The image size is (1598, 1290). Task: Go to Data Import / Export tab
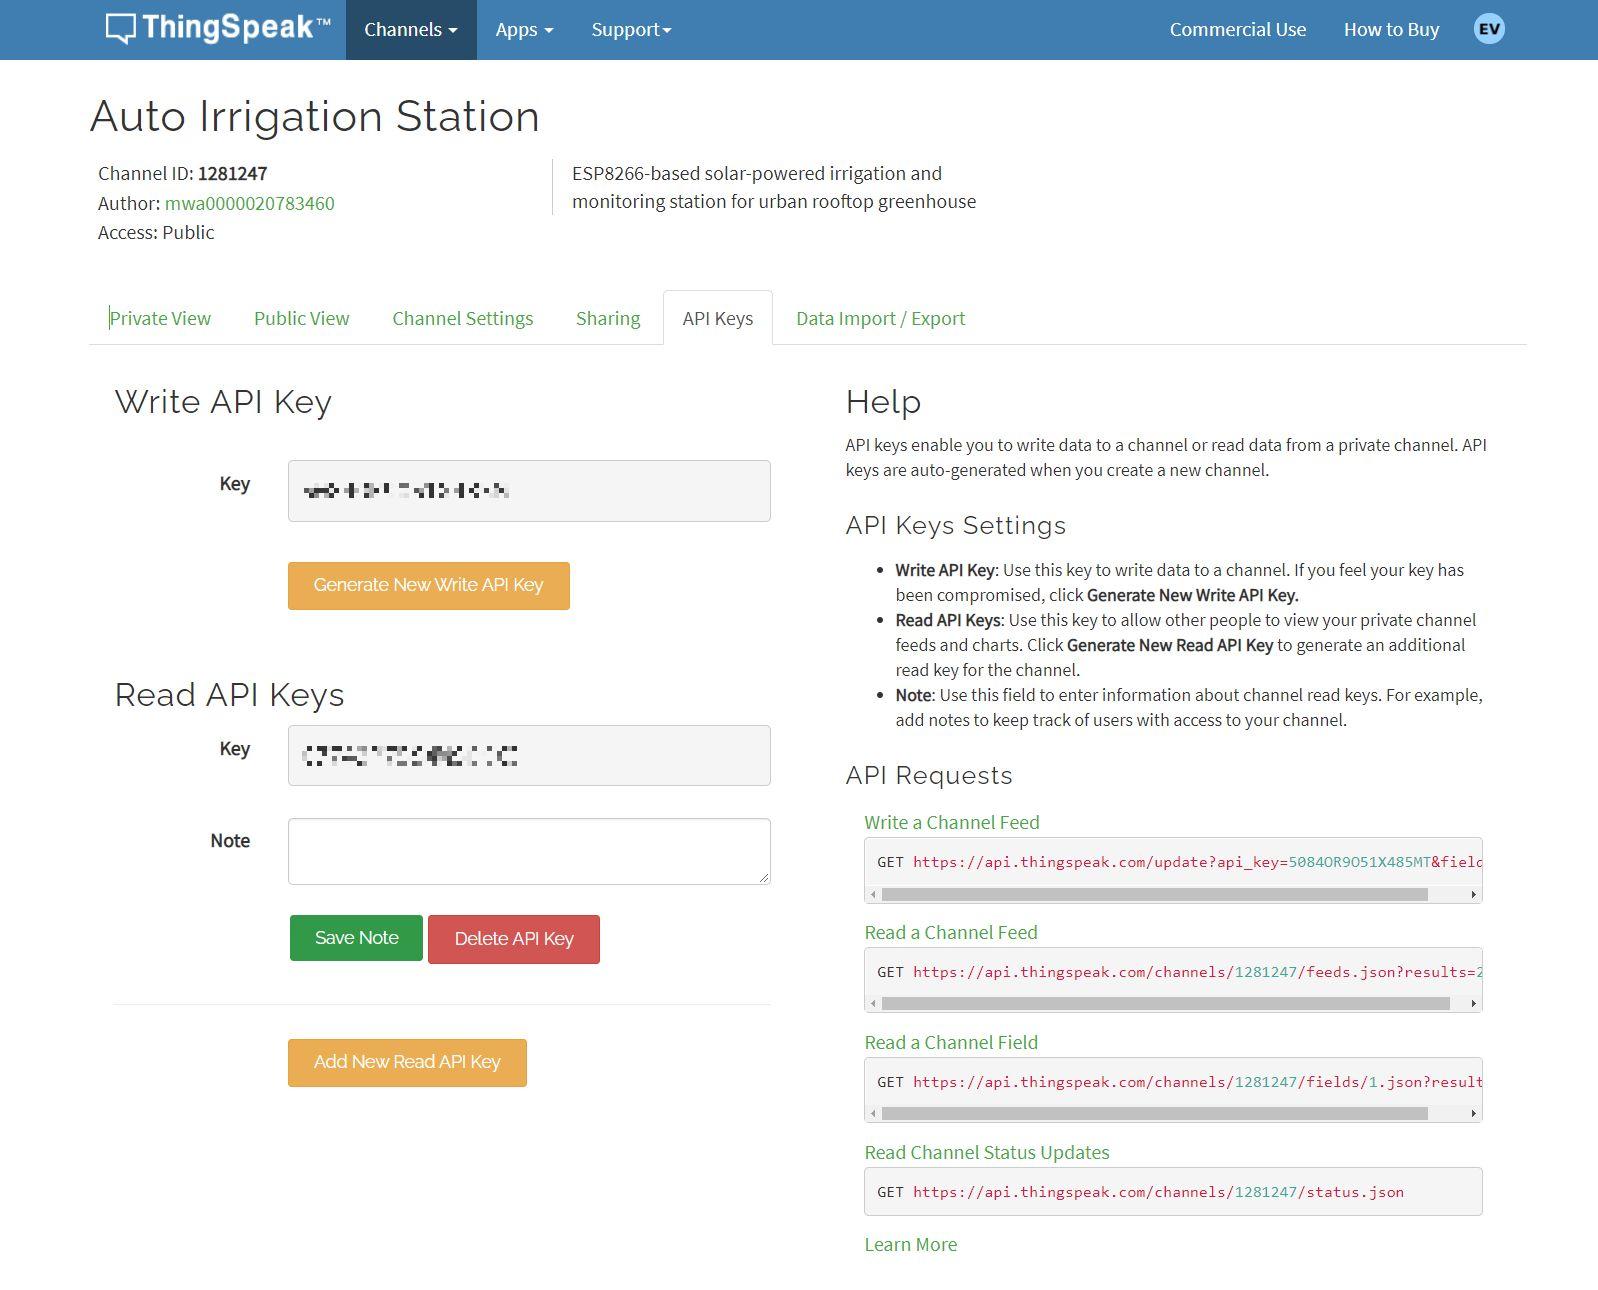[x=880, y=318]
